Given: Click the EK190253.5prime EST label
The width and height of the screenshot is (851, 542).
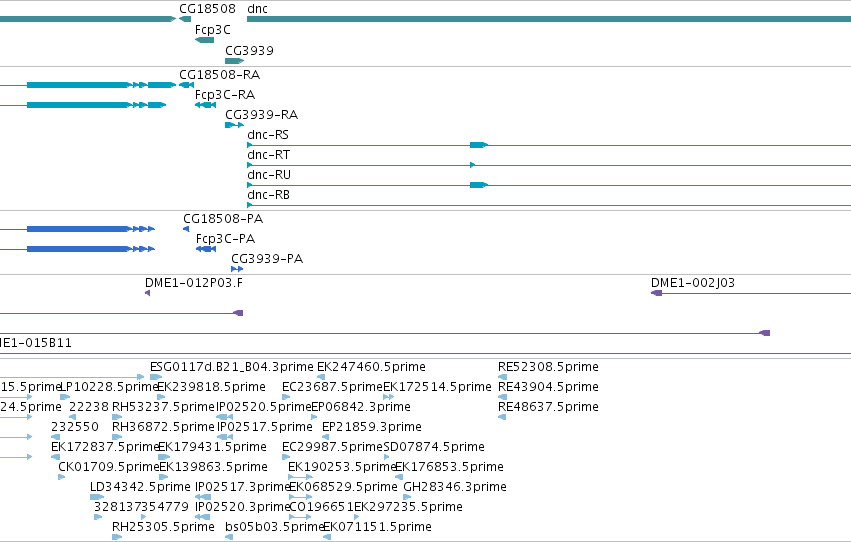Looking at the screenshot, I should [341, 468].
